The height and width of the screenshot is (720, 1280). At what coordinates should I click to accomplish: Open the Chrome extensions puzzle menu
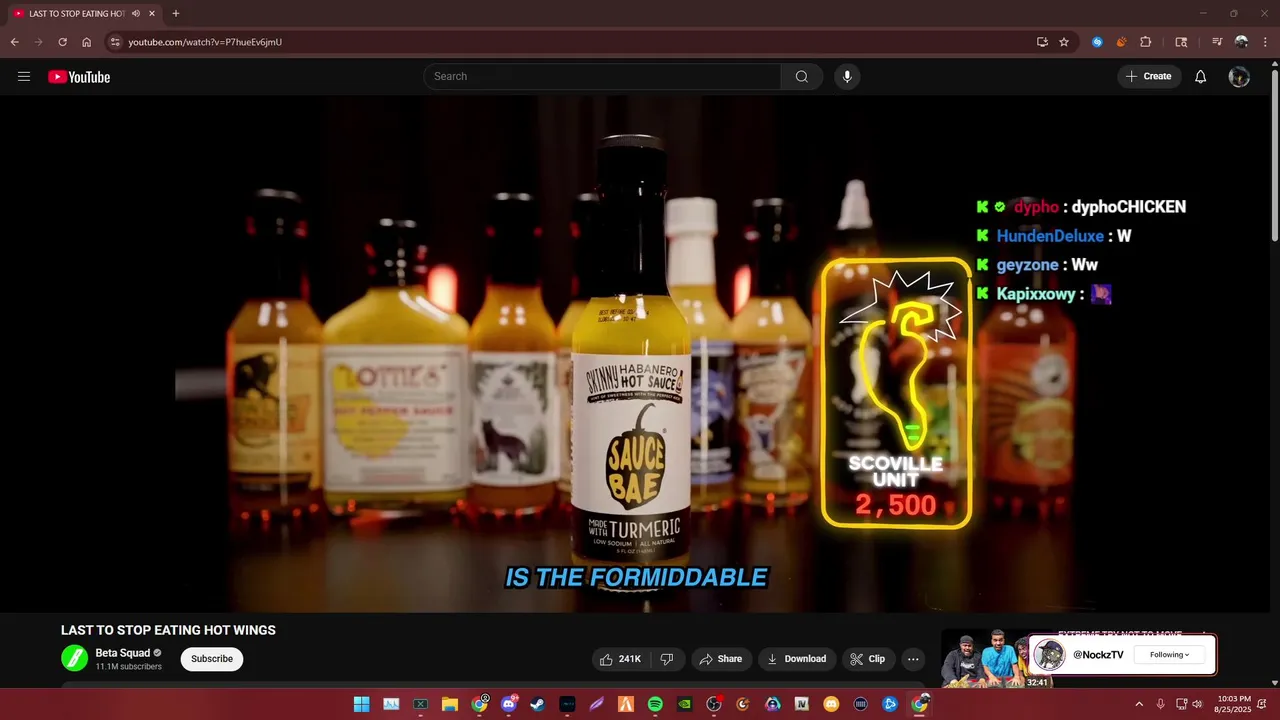[1146, 42]
